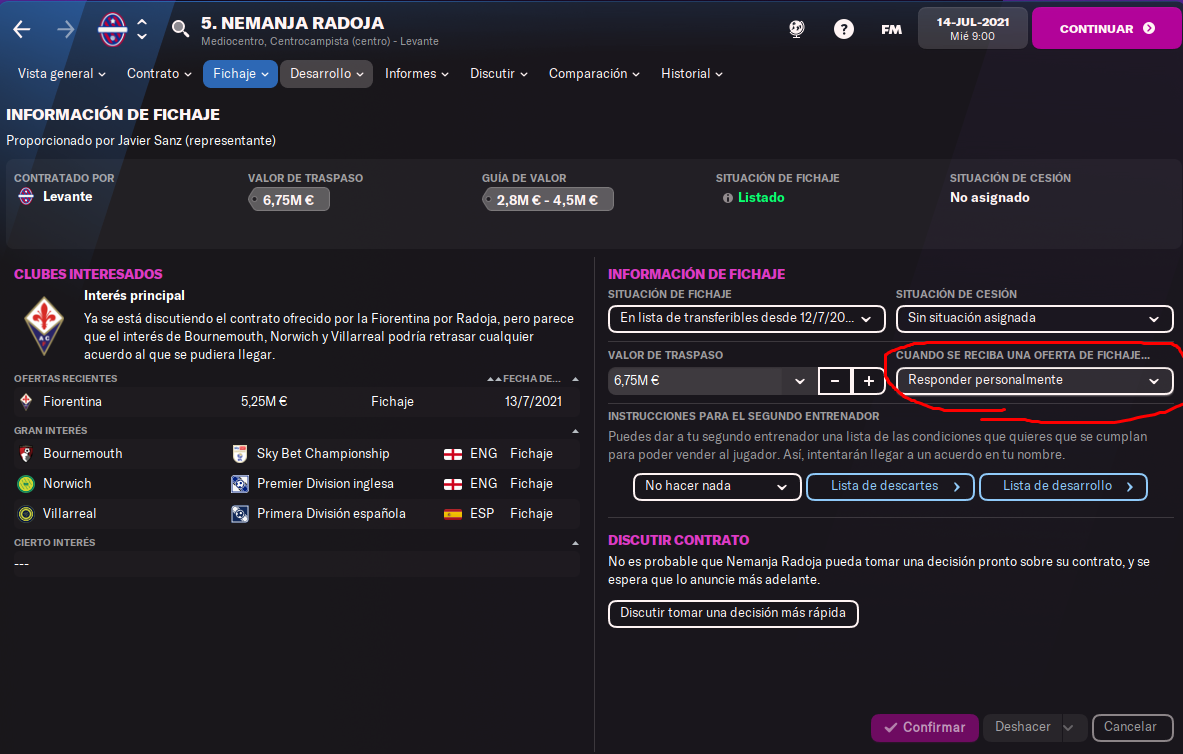Open Situación de fichaje dropdown

[746, 319]
